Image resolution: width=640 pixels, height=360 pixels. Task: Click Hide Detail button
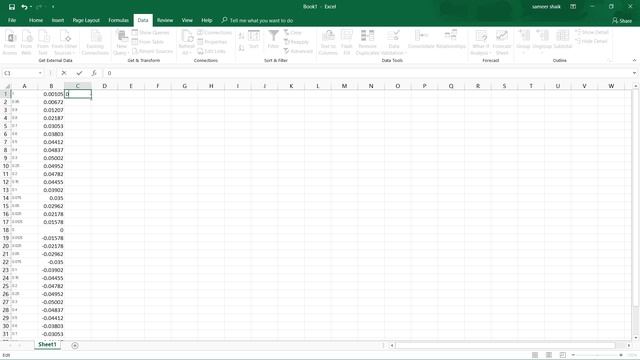click(x=591, y=41)
